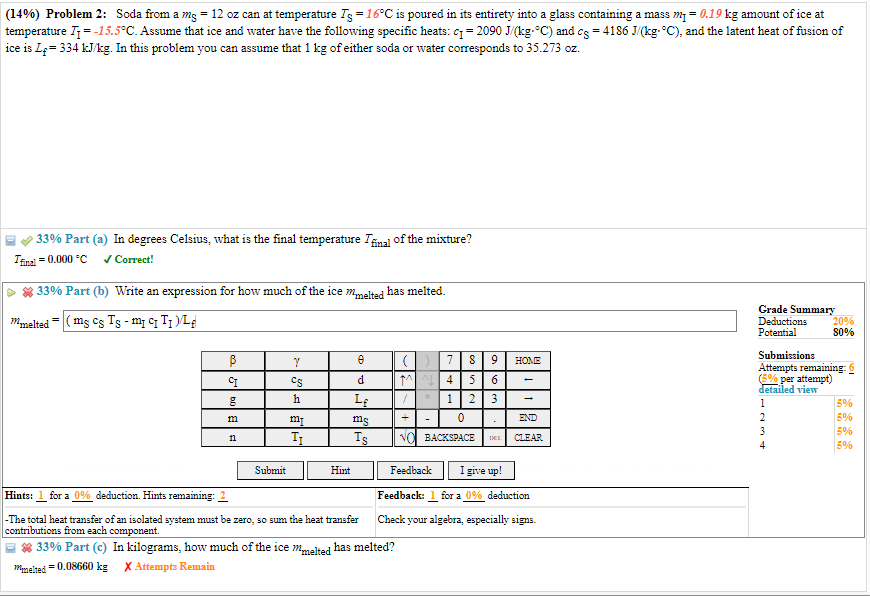The image size is (870, 596).
Task: Click inside the m_melted expression field
Action: tap(400, 321)
